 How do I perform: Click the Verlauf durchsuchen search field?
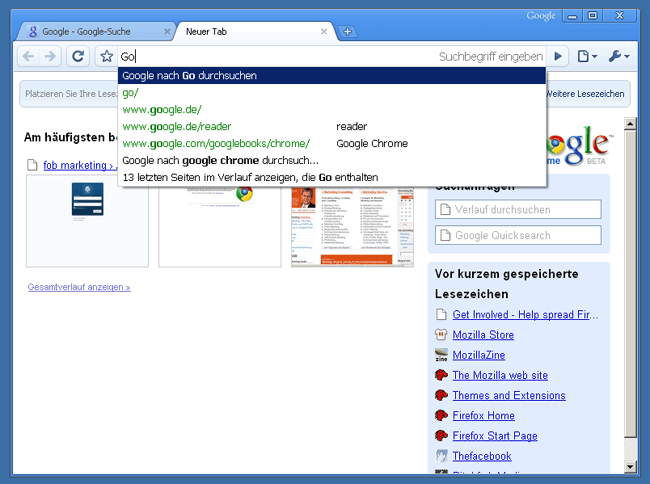(518, 209)
